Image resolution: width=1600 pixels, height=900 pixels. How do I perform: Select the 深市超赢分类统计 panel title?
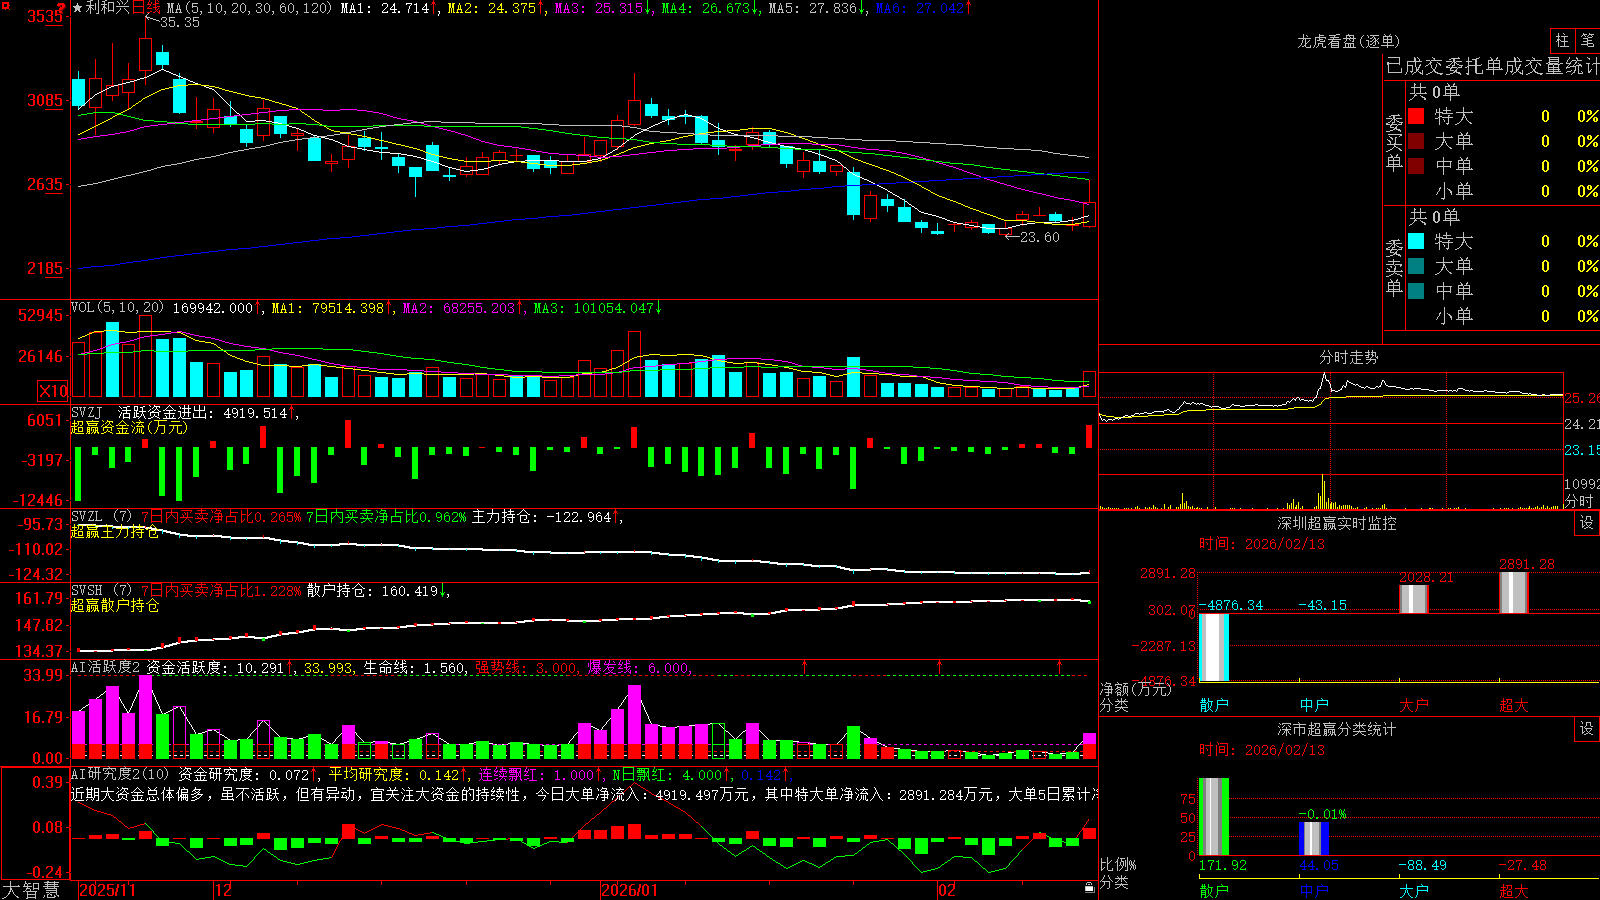tap(1337, 729)
